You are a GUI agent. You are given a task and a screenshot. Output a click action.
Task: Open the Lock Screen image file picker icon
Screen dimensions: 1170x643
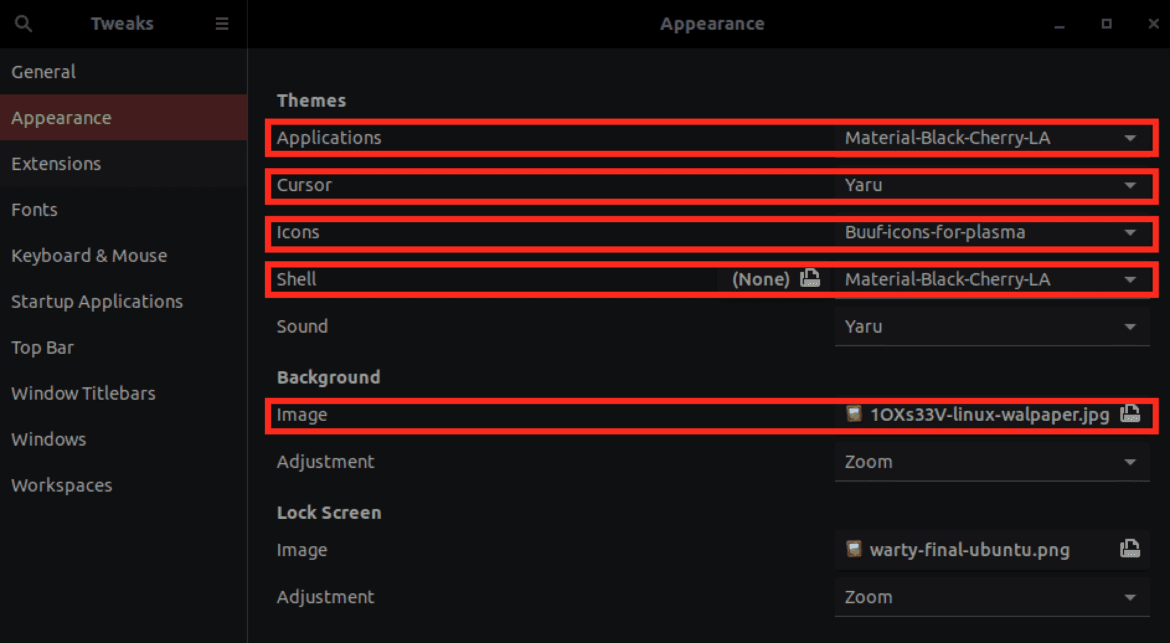[1131, 548]
